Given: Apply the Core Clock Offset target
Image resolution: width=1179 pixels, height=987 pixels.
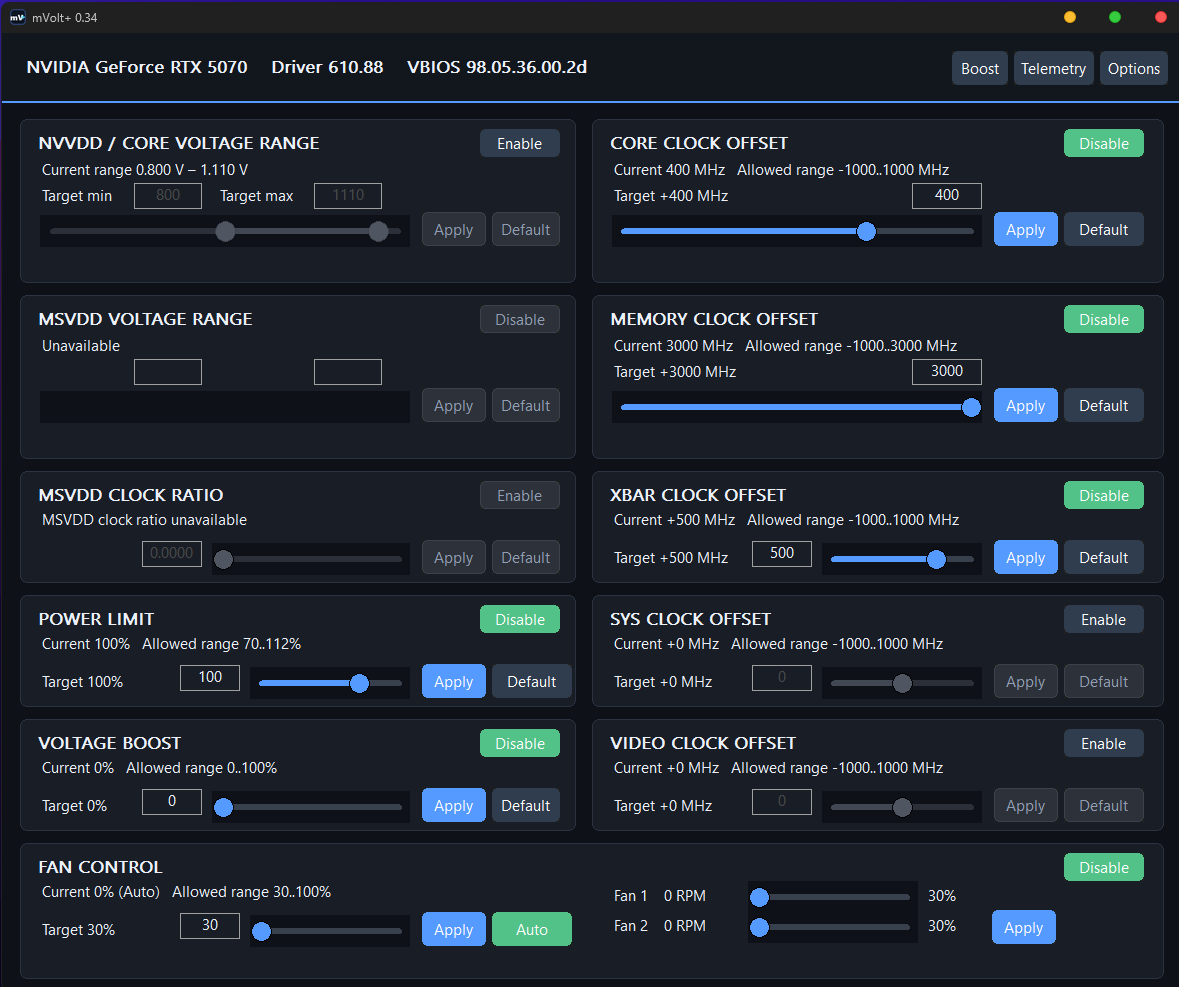Looking at the screenshot, I should [x=1026, y=229].
